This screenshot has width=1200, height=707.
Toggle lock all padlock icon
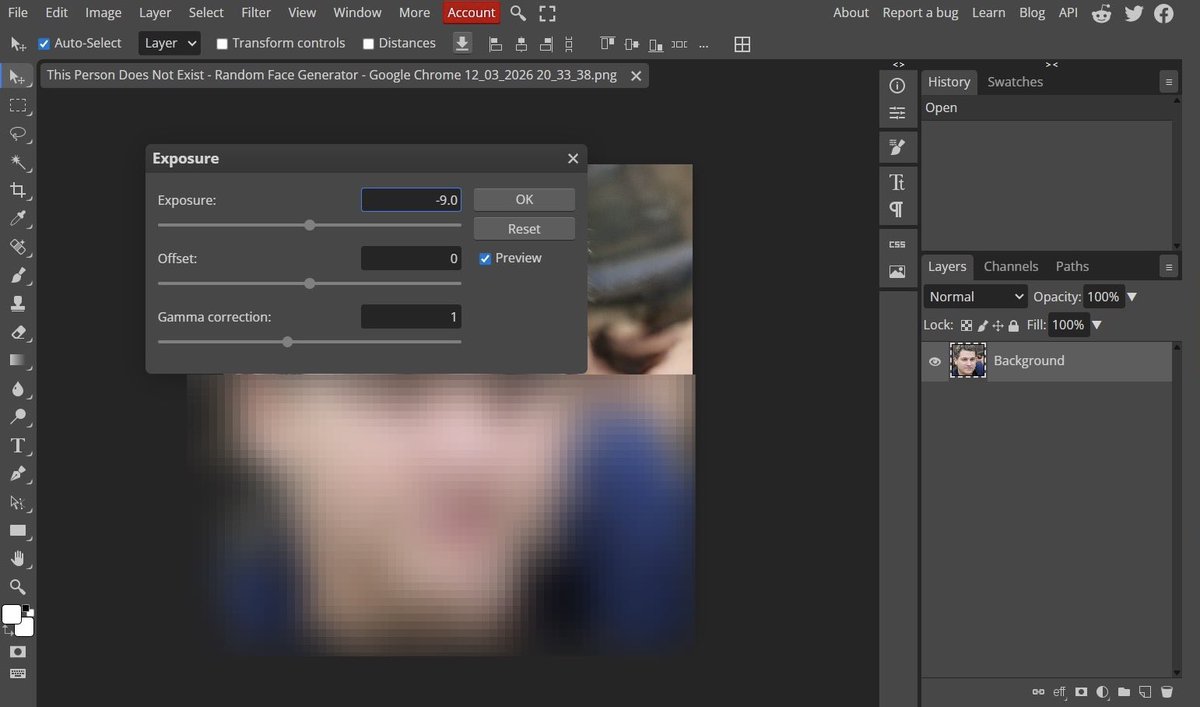1013,325
